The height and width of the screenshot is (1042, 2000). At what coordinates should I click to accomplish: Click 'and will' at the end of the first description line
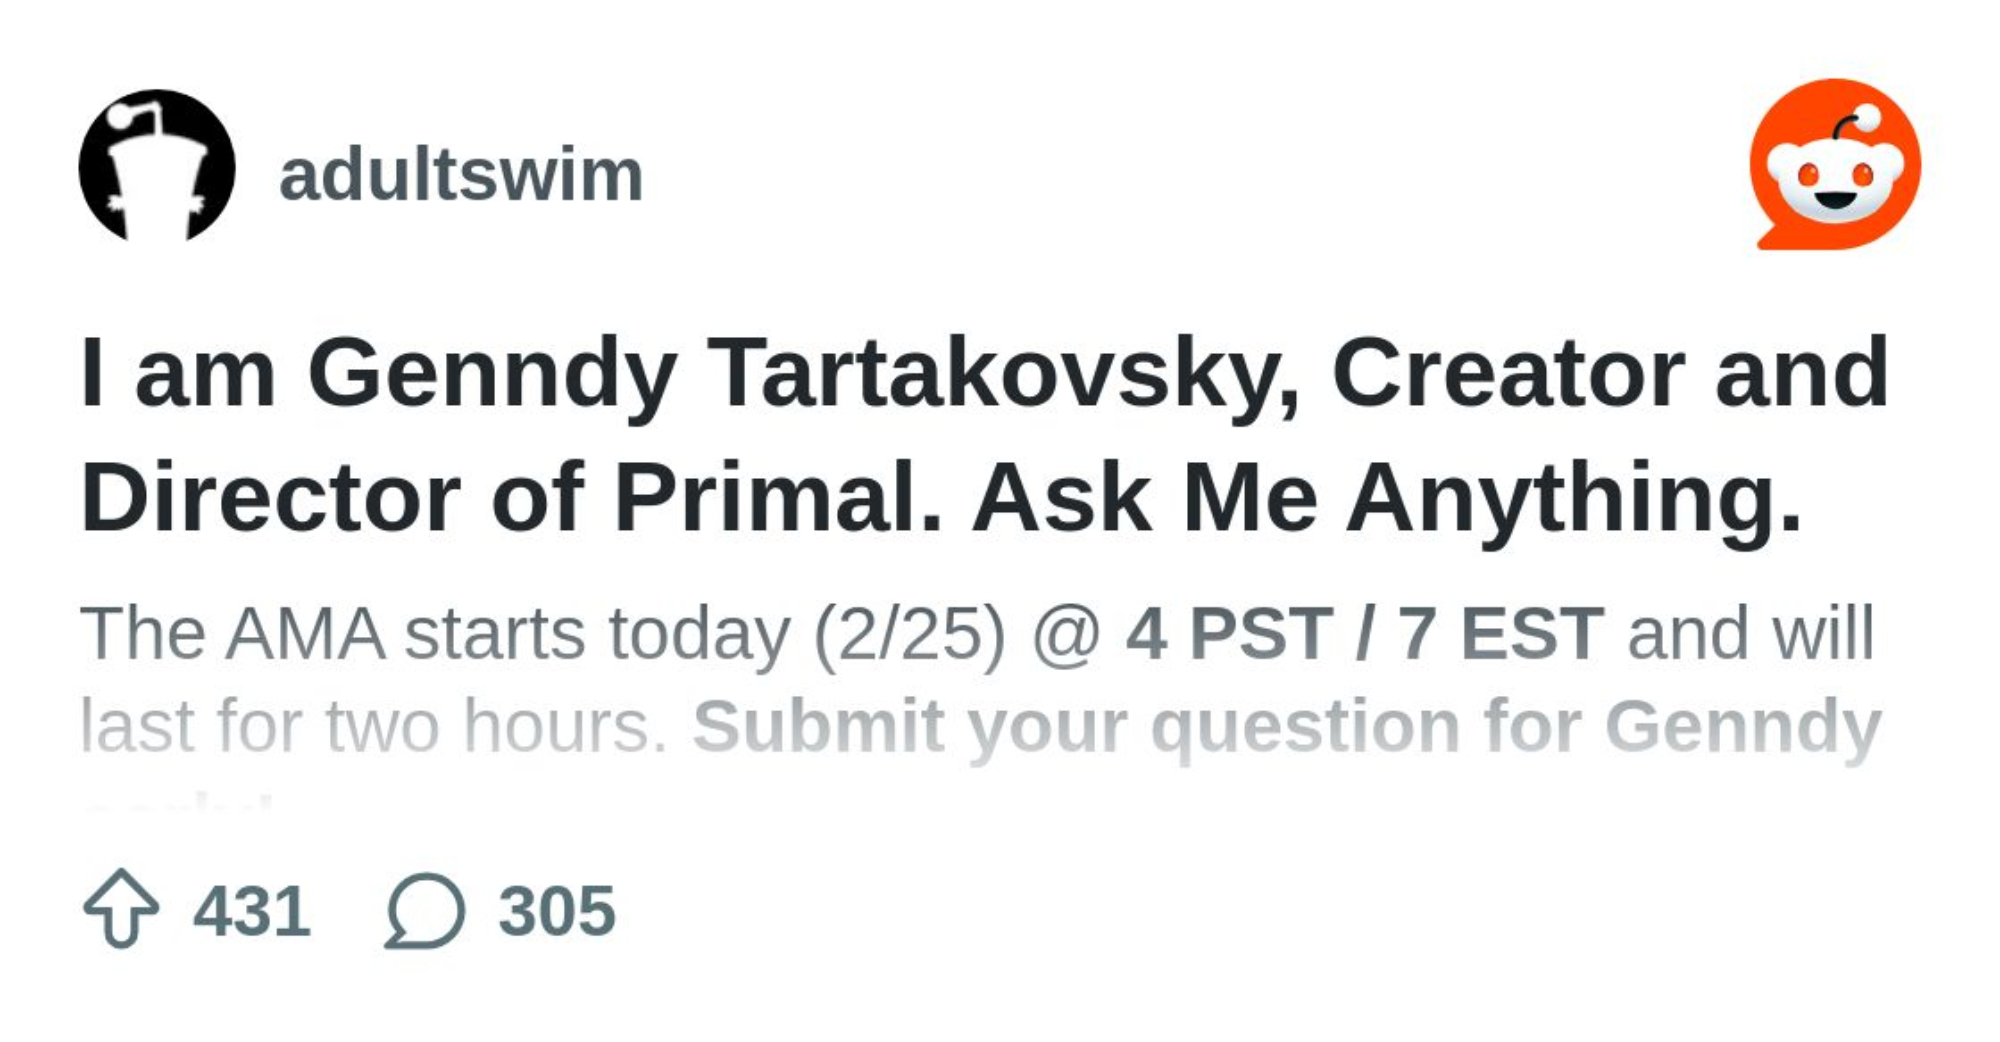pos(1750,634)
